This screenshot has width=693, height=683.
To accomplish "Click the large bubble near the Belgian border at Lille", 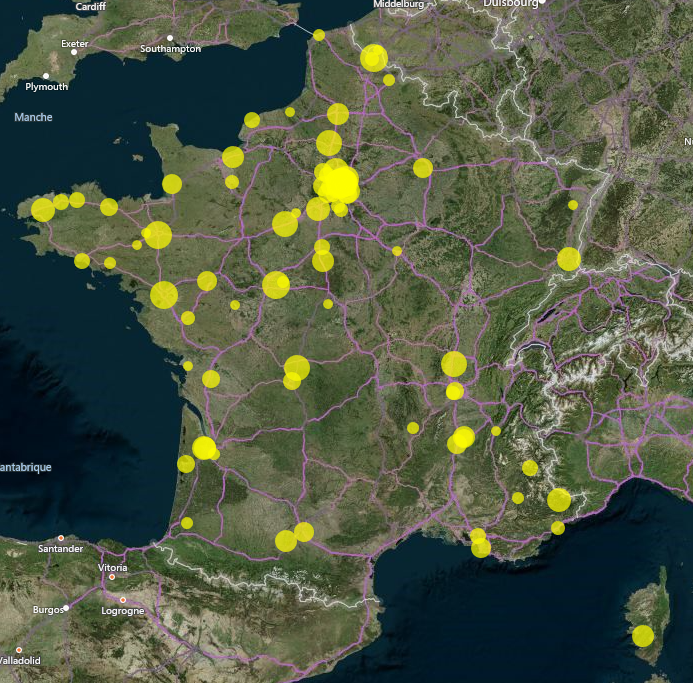I will point(374,58).
